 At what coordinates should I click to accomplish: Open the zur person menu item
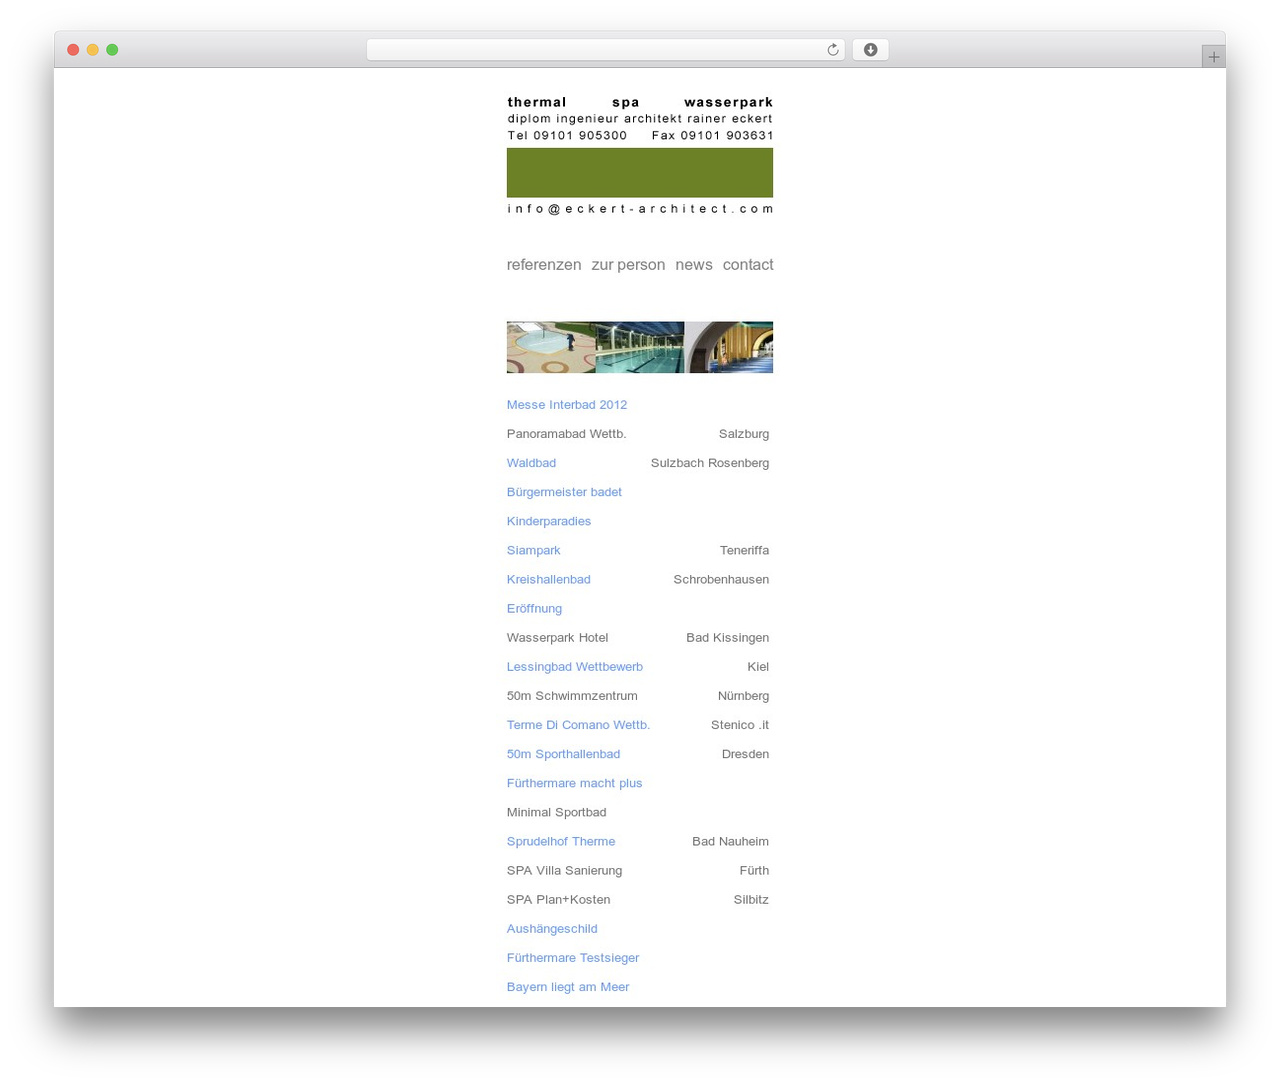coord(628,265)
